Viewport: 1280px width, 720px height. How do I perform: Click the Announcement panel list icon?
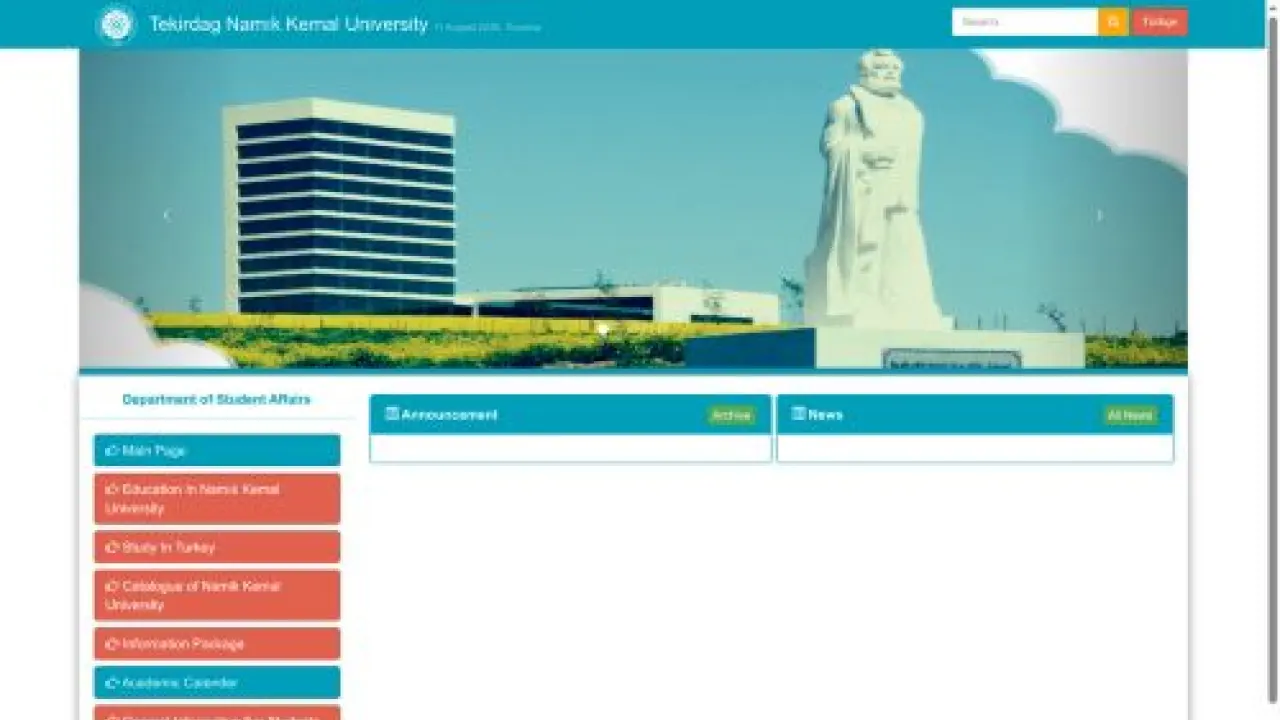[392, 413]
